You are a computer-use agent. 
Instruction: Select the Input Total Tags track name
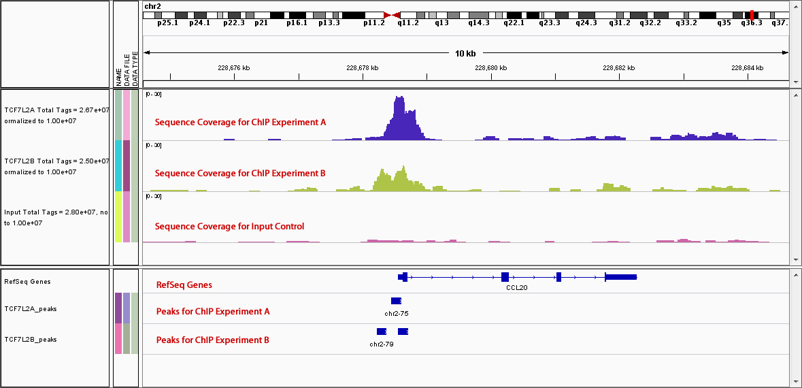click(56, 217)
